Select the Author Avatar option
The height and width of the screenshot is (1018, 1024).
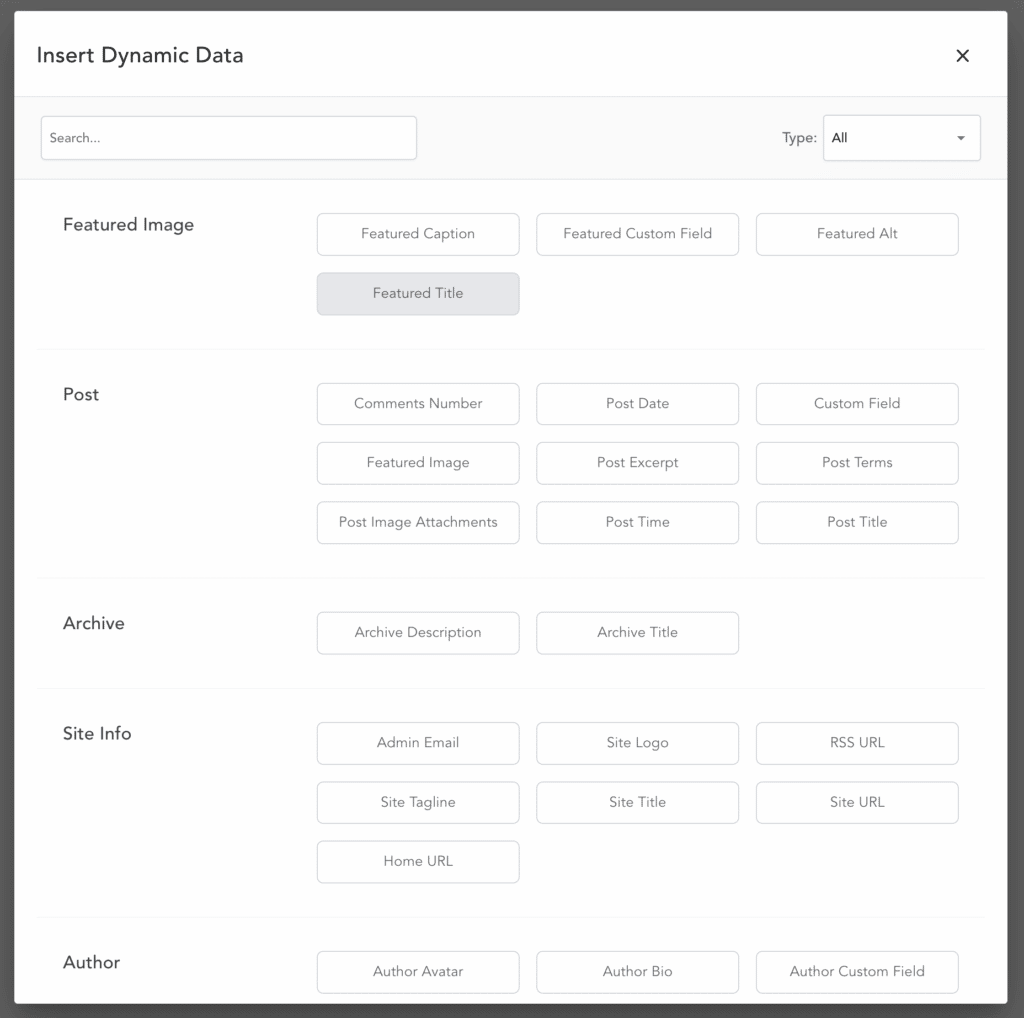418,972
